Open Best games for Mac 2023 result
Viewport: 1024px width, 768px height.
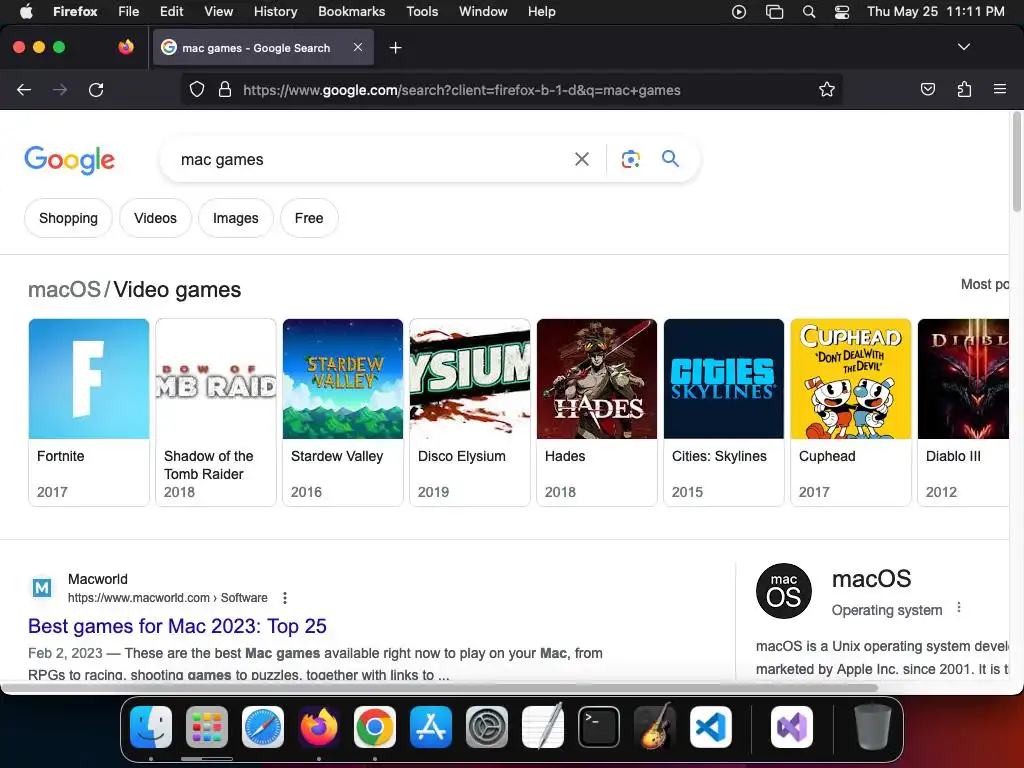click(177, 626)
